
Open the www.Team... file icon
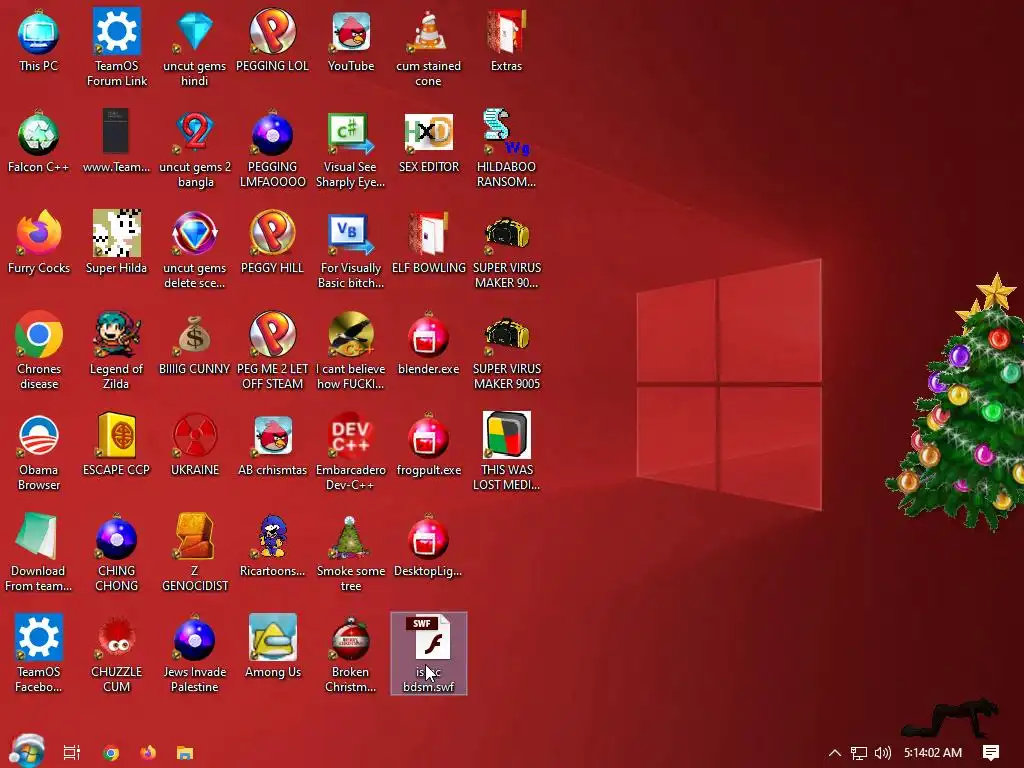116,142
